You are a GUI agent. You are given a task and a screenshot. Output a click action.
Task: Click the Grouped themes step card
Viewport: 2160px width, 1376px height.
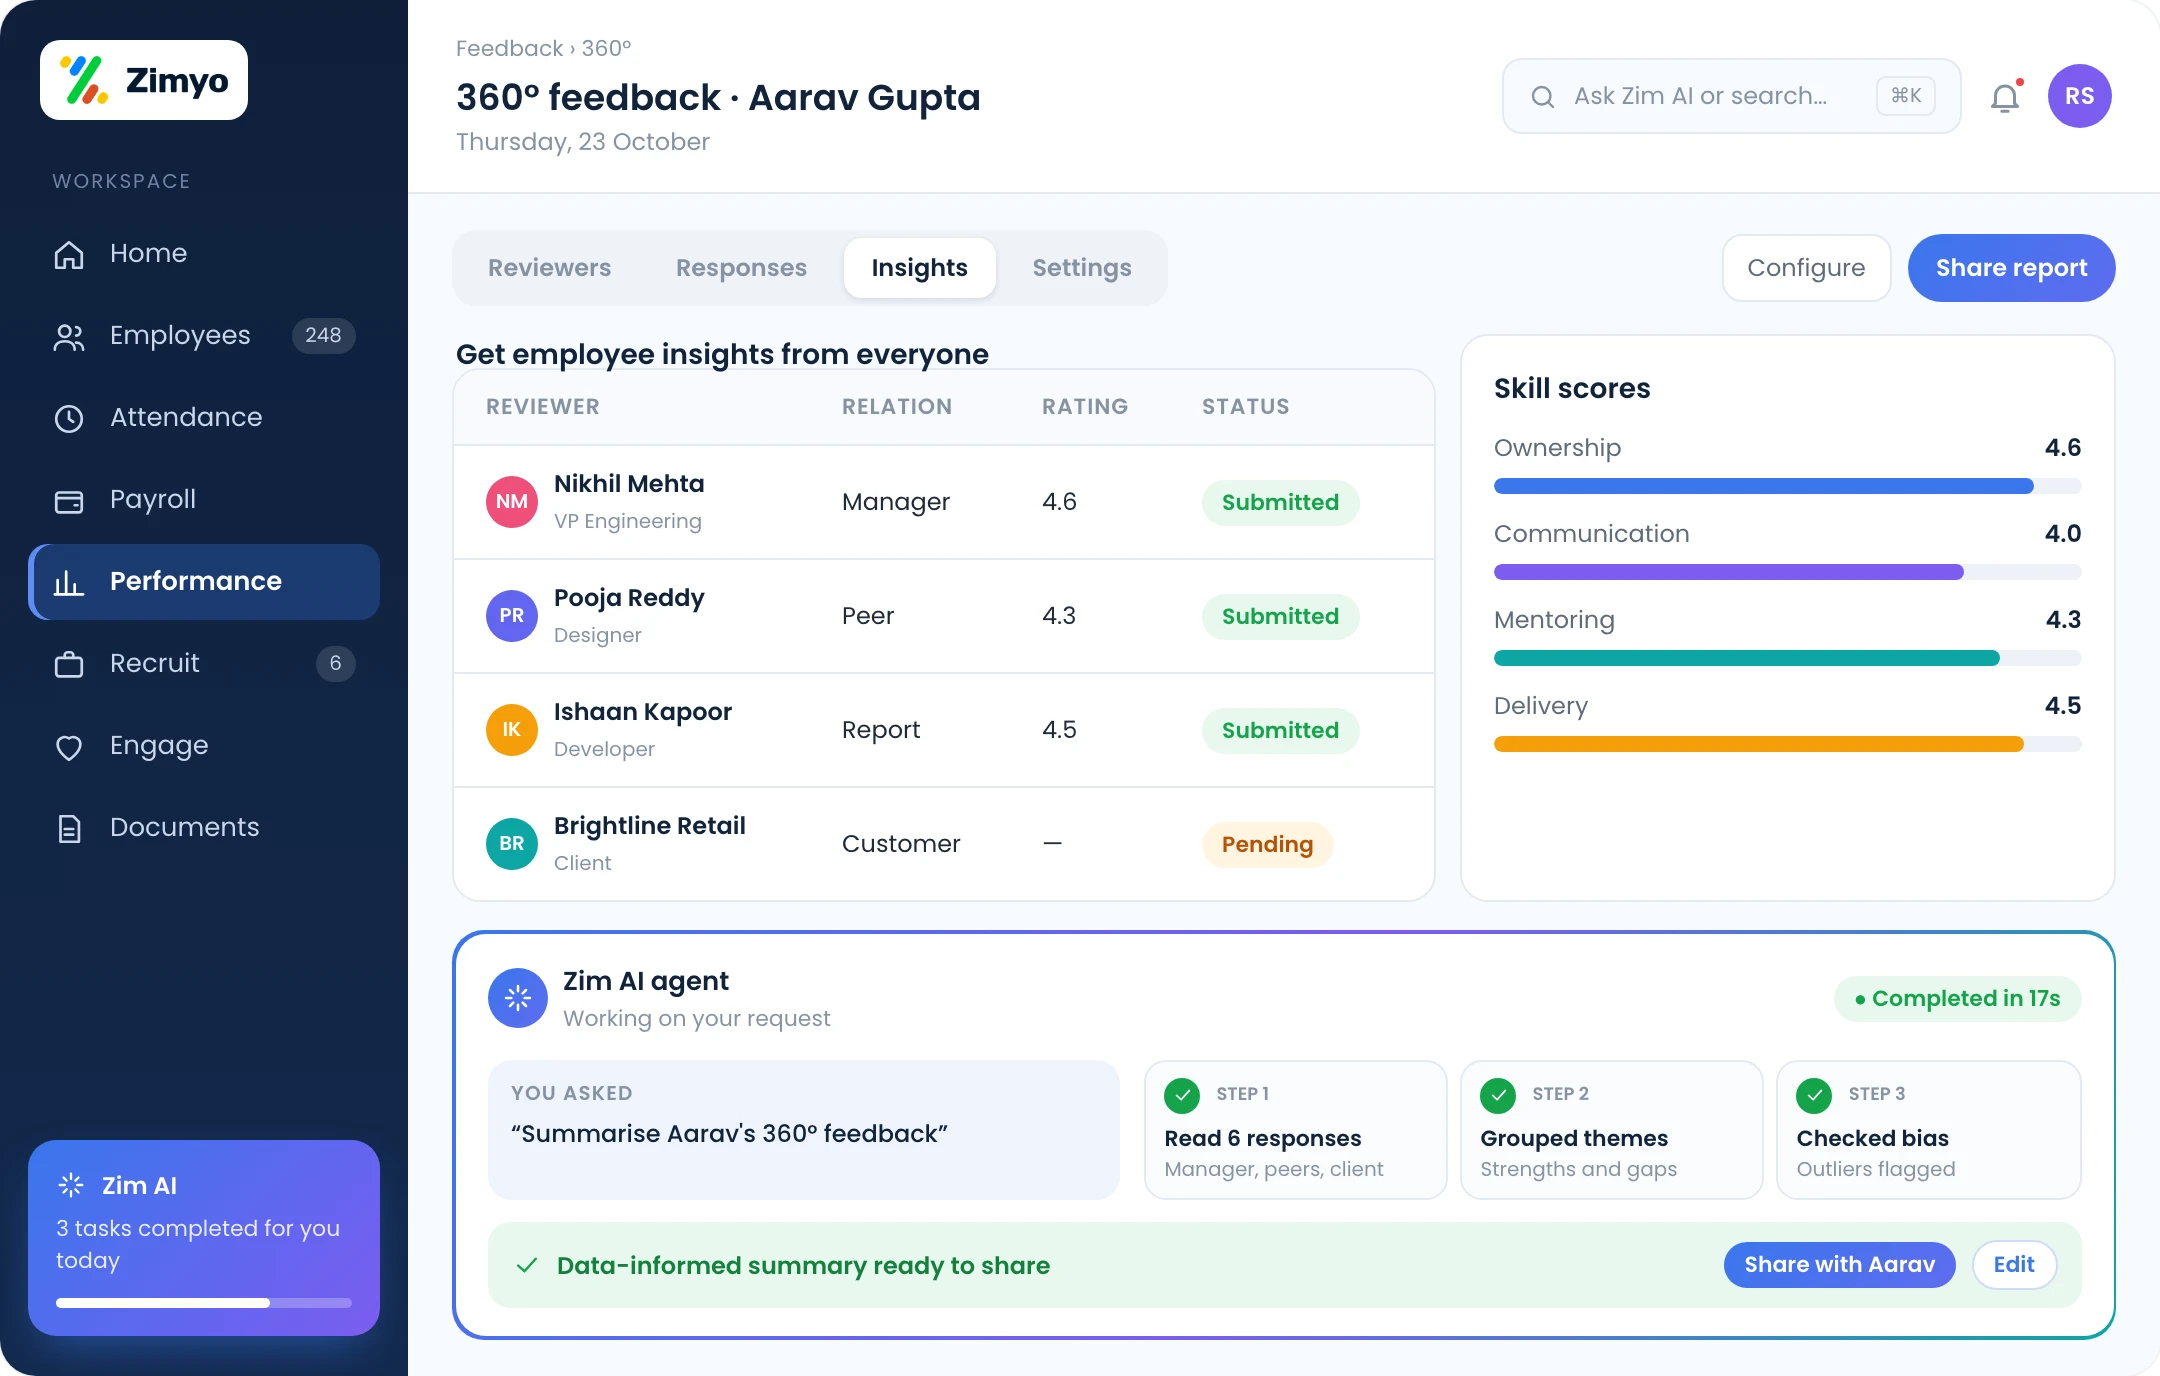pyautogui.click(x=1611, y=1130)
